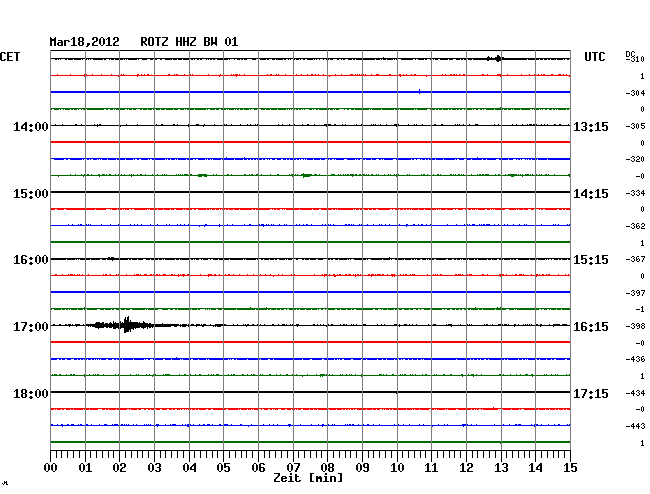Click the "06" minute axis tick label

point(258,467)
